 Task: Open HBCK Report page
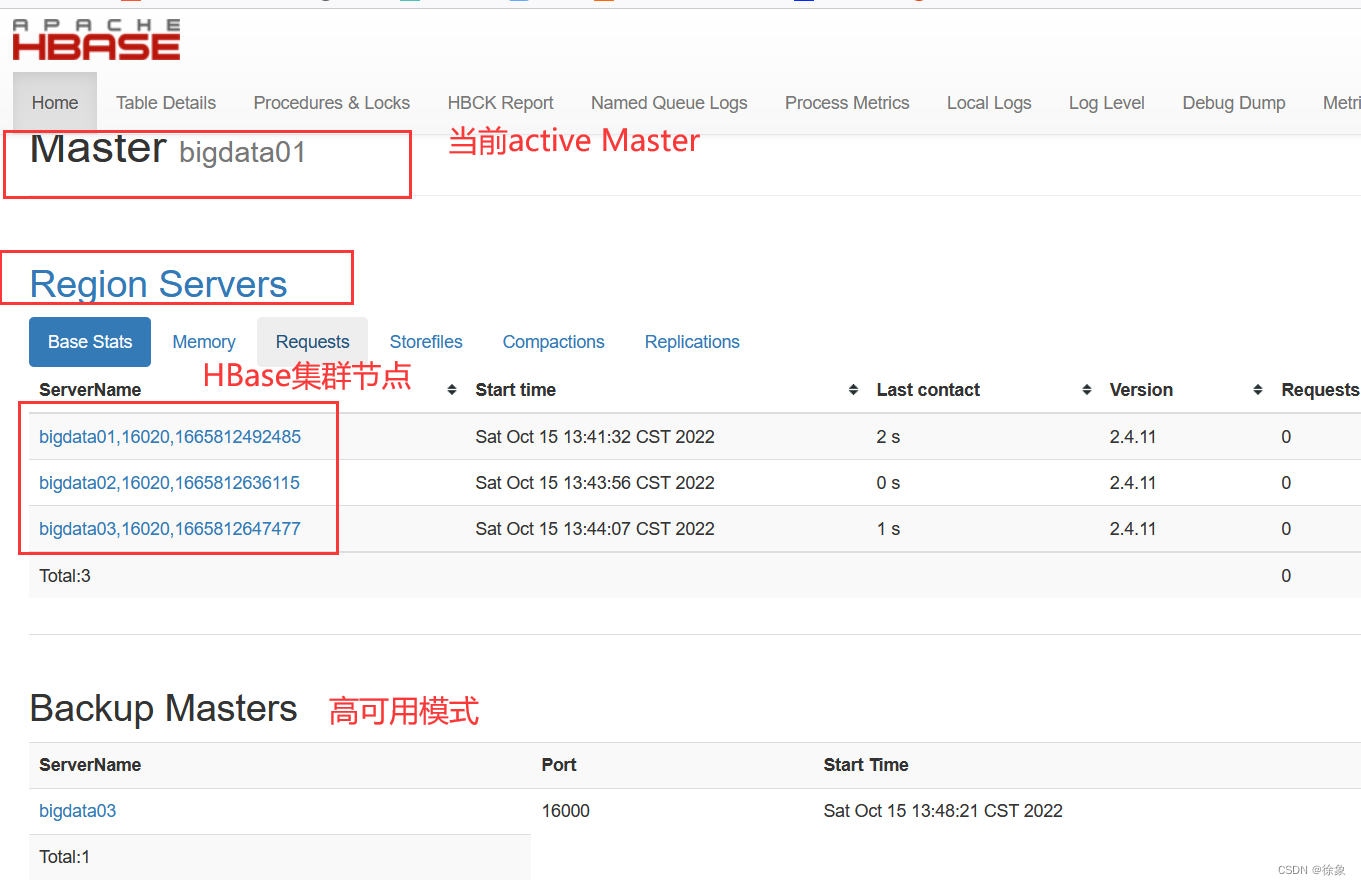click(x=500, y=103)
